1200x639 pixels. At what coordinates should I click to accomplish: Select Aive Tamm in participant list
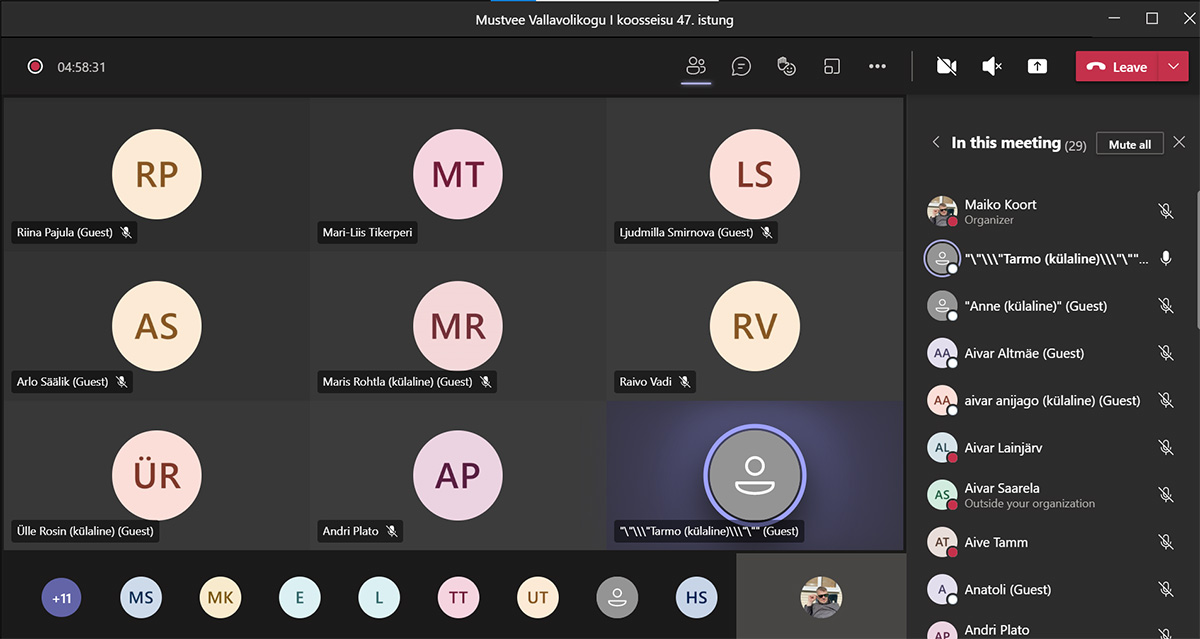tap(996, 542)
